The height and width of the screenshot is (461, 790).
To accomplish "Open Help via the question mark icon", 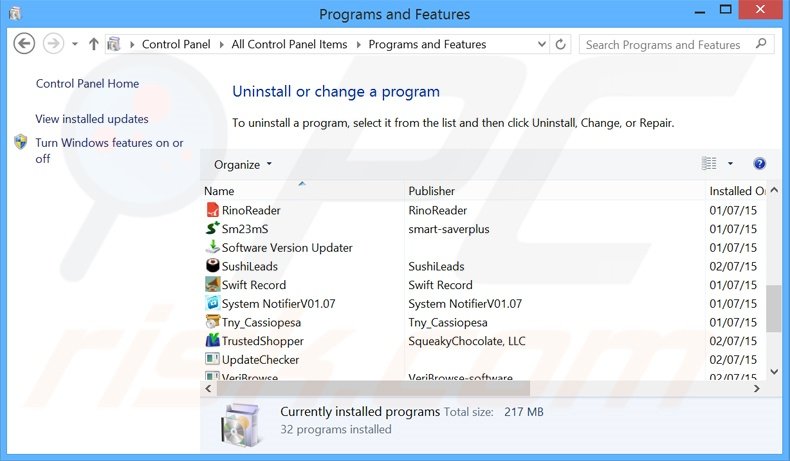I will click(759, 163).
